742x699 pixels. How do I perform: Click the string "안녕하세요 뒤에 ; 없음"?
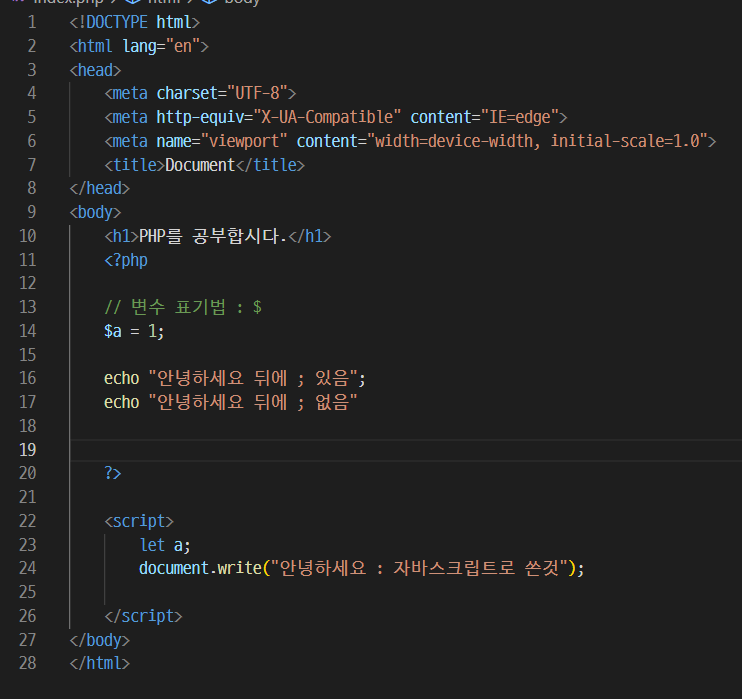coord(253,402)
